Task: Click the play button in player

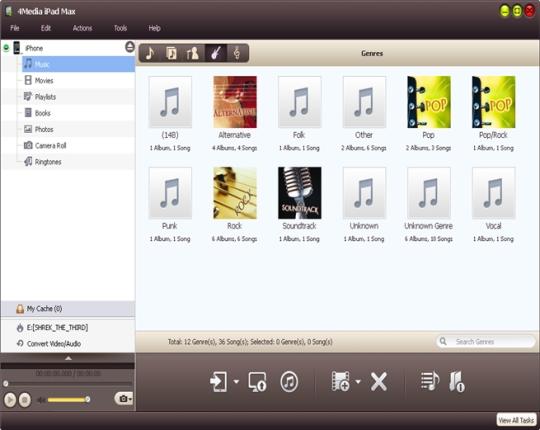Action: click(10, 400)
